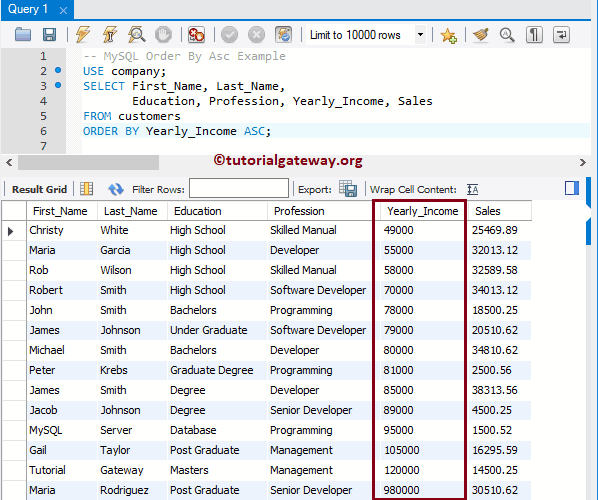Image resolution: width=598 pixels, height=500 pixels.
Task: Refresh the result grid data
Action: [116, 189]
